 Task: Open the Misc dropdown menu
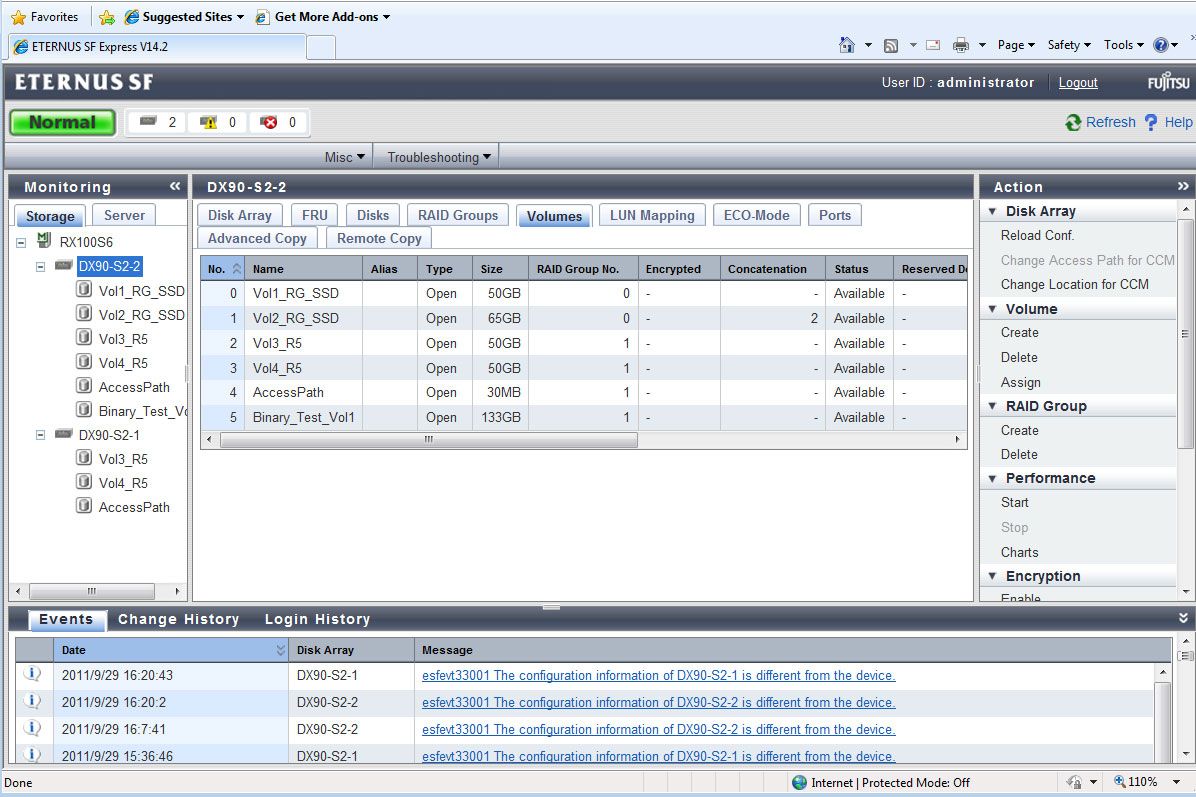345,157
